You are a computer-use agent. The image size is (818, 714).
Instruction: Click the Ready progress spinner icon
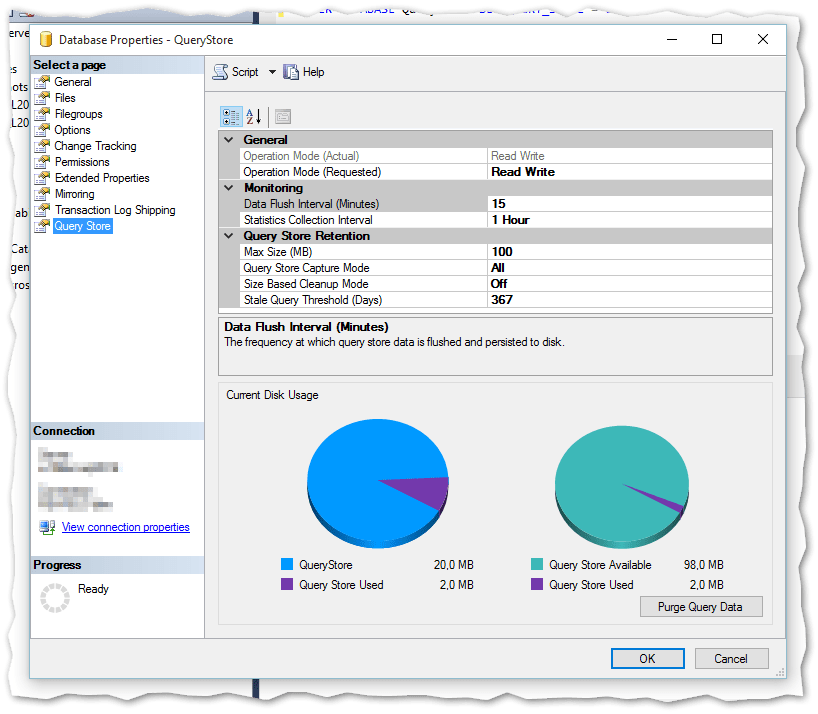coord(55,598)
